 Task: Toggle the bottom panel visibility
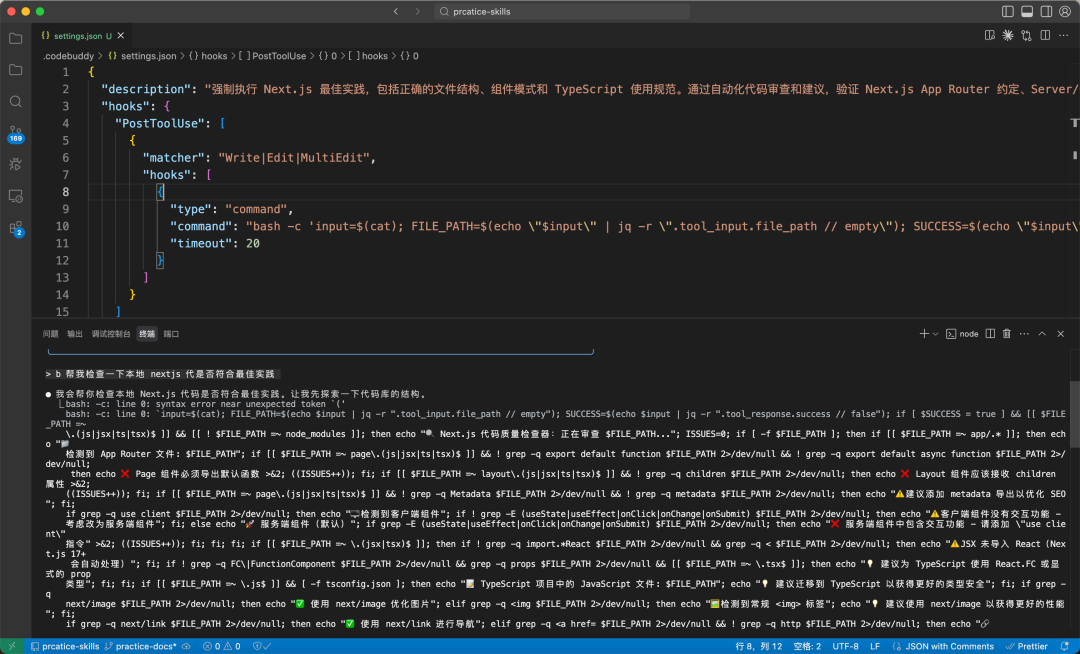(1027, 11)
